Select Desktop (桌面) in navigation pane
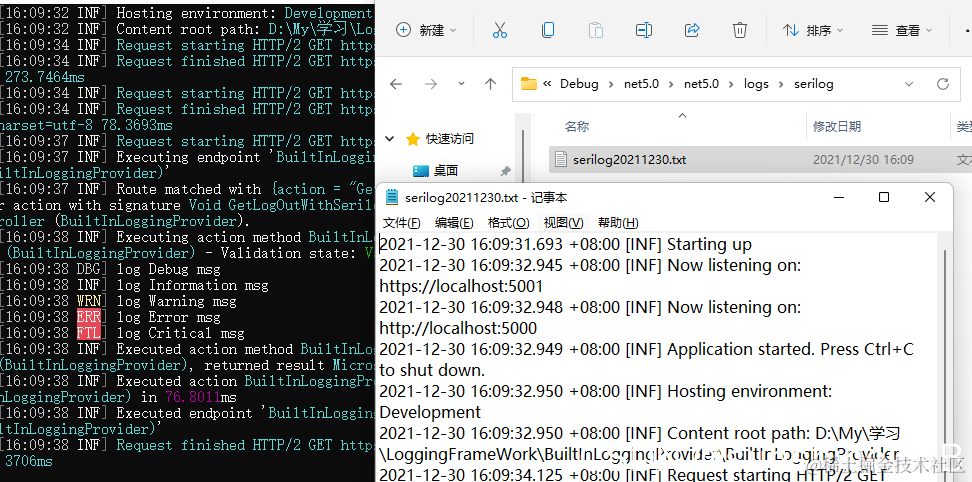Image resolution: width=972 pixels, height=482 pixels. [446, 170]
